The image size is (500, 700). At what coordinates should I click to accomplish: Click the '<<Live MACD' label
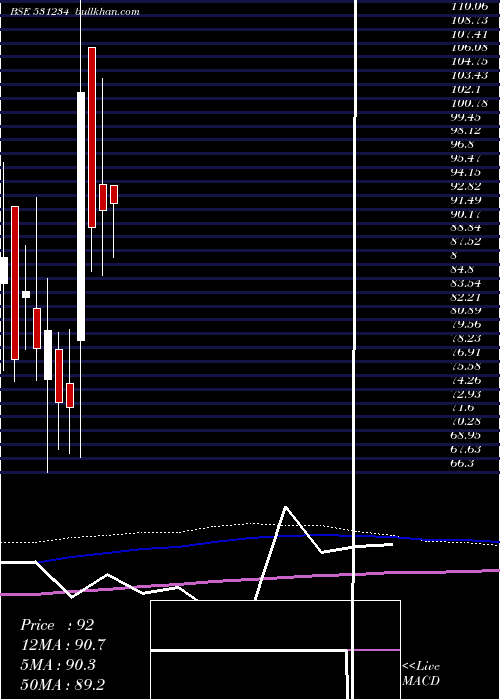[421, 674]
